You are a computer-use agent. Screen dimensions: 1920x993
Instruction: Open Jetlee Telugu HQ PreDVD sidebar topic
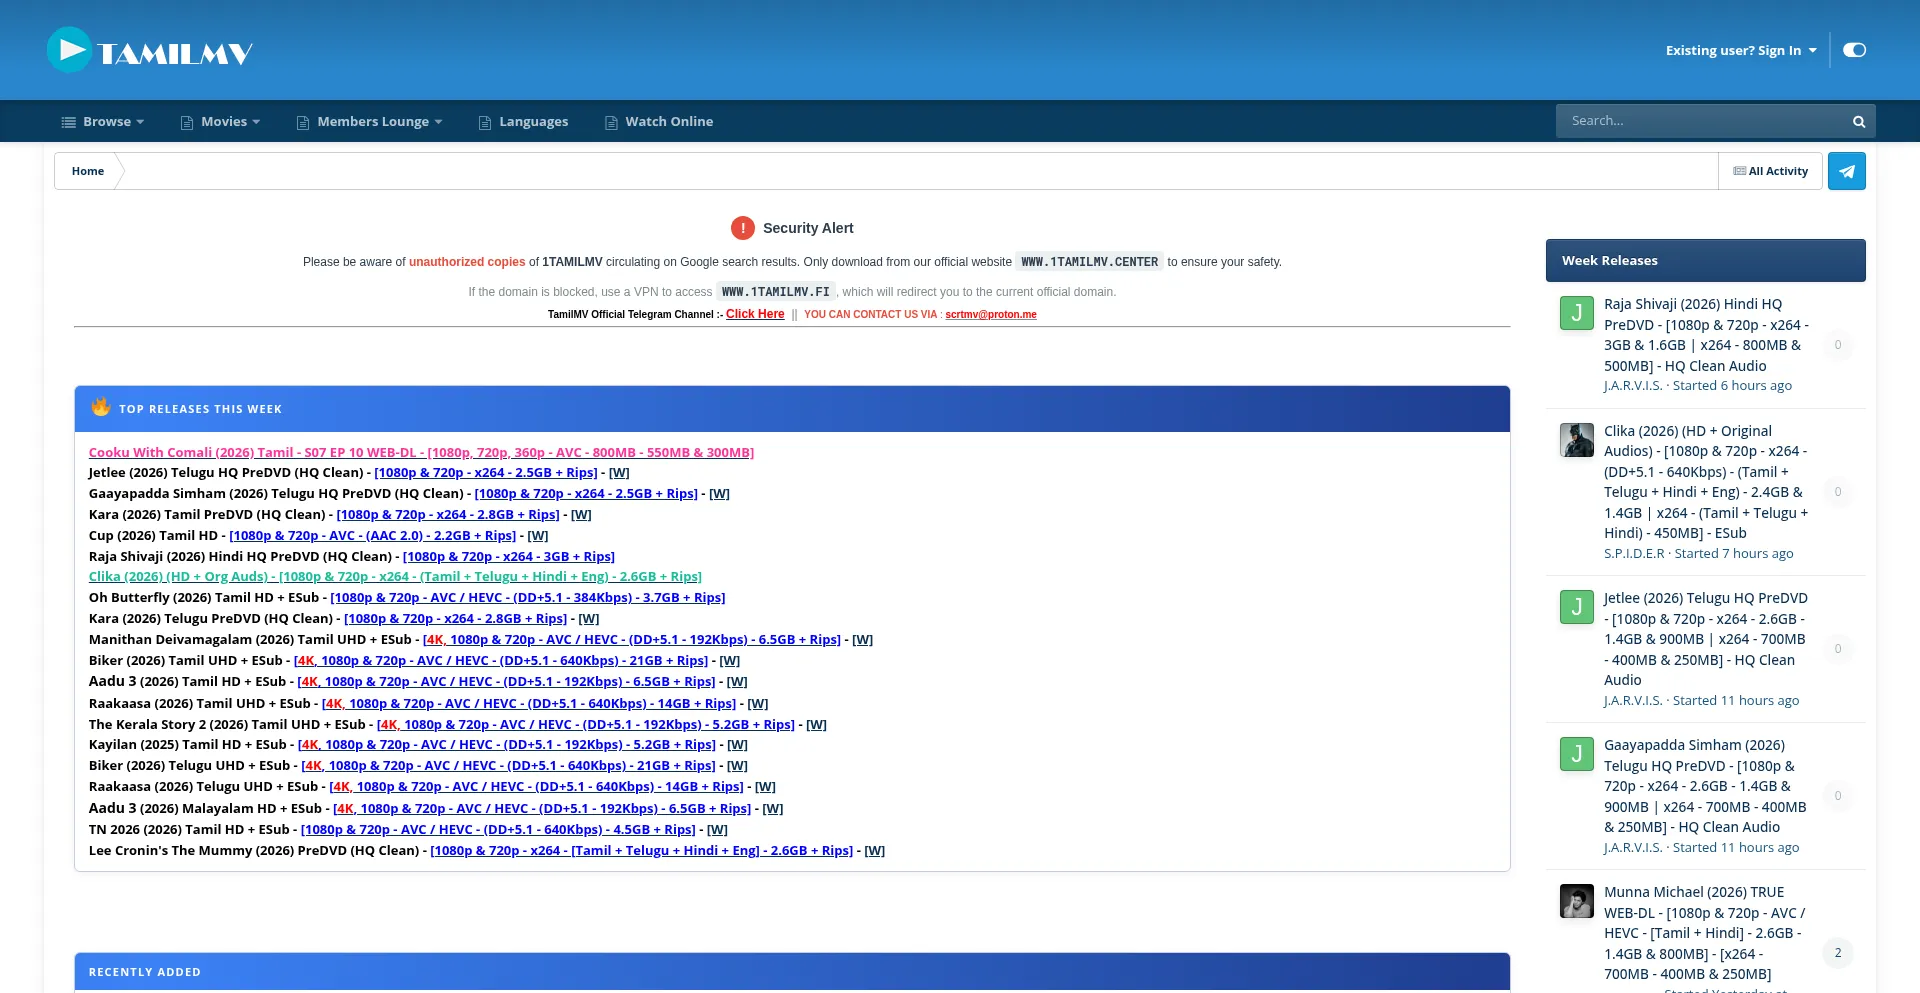[x=1706, y=639]
